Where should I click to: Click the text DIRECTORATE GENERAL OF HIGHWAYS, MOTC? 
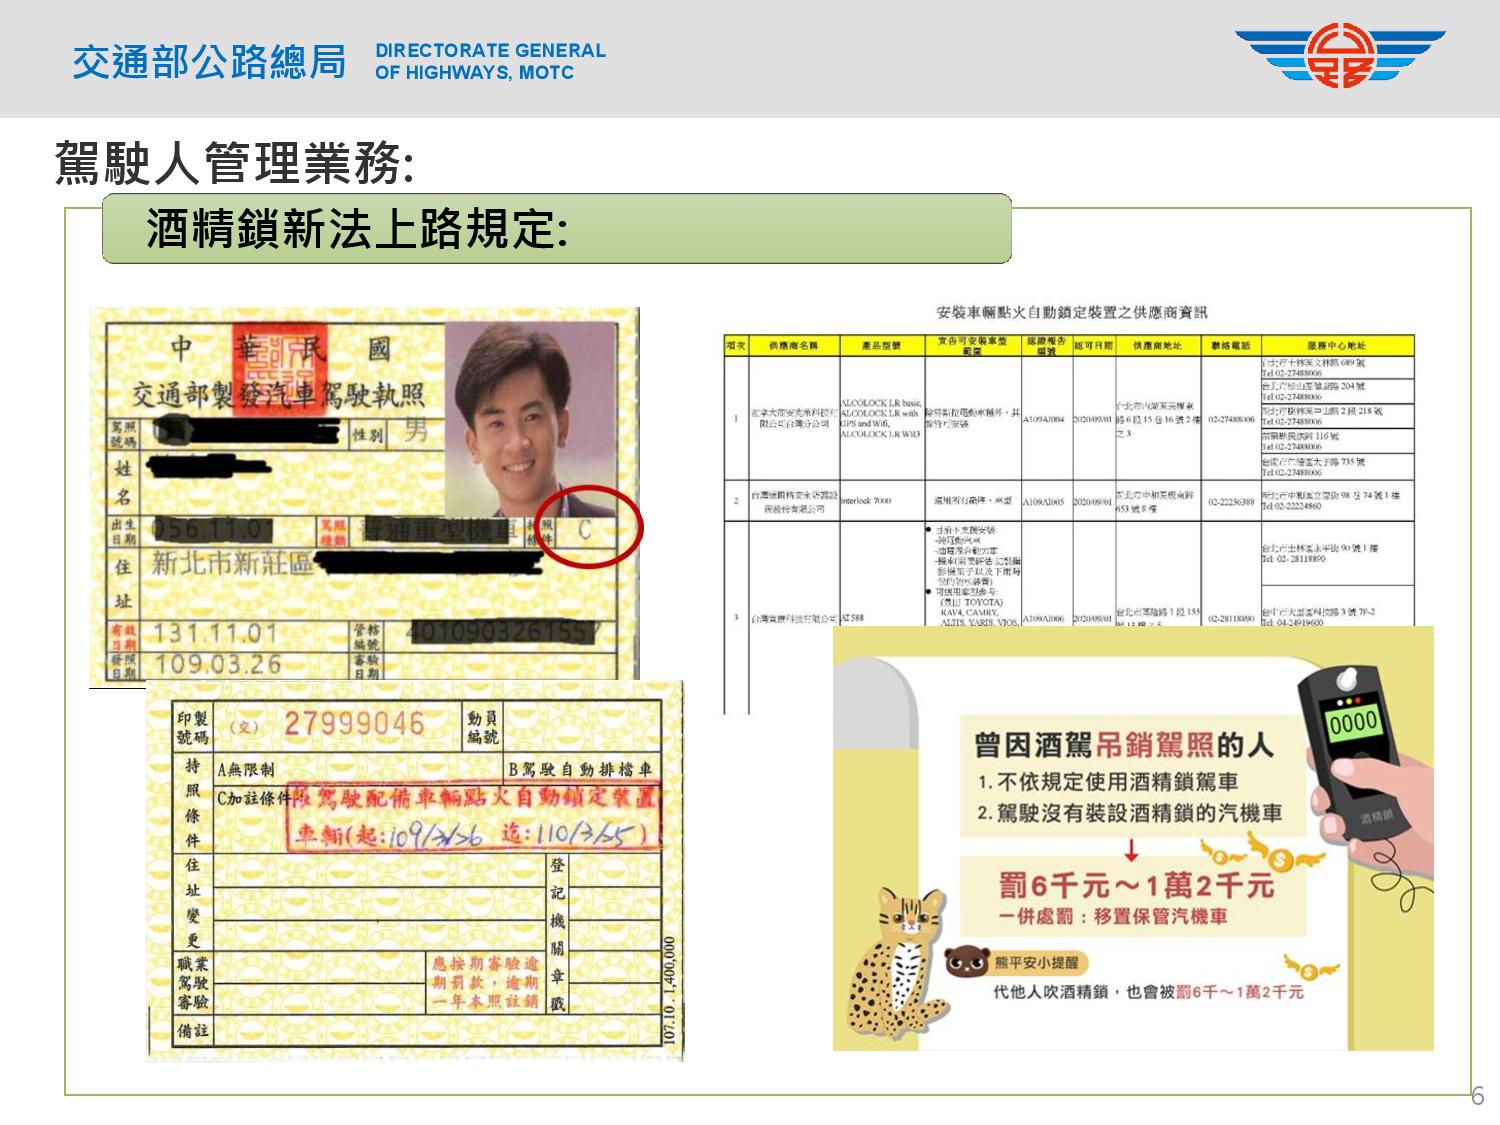click(x=490, y=61)
